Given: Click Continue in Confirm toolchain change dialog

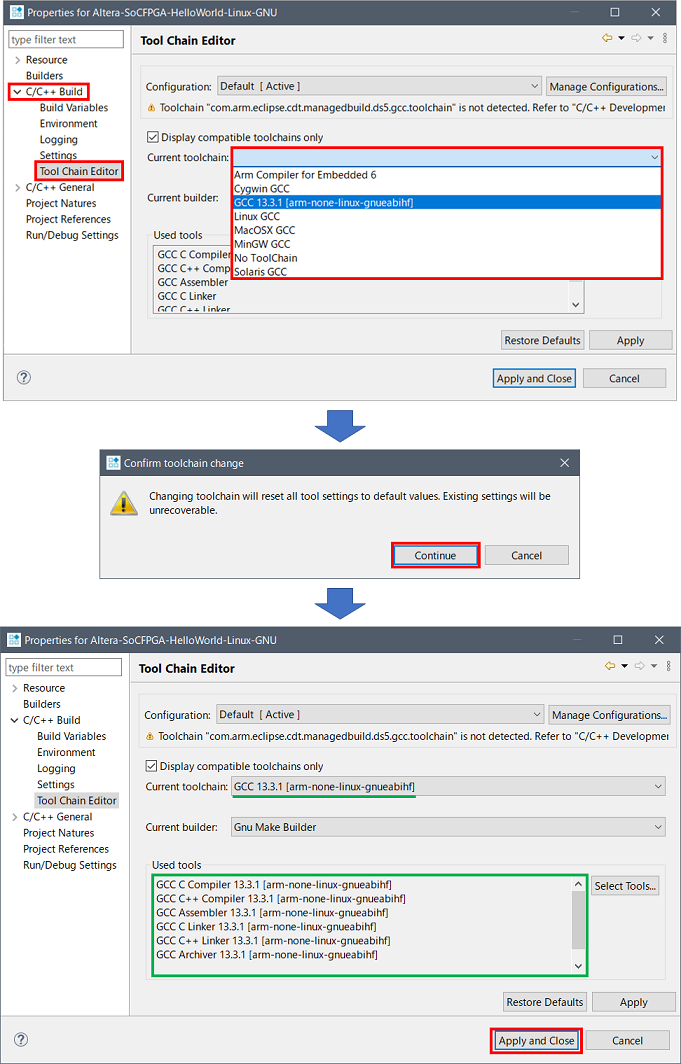Looking at the screenshot, I should point(435,555).
